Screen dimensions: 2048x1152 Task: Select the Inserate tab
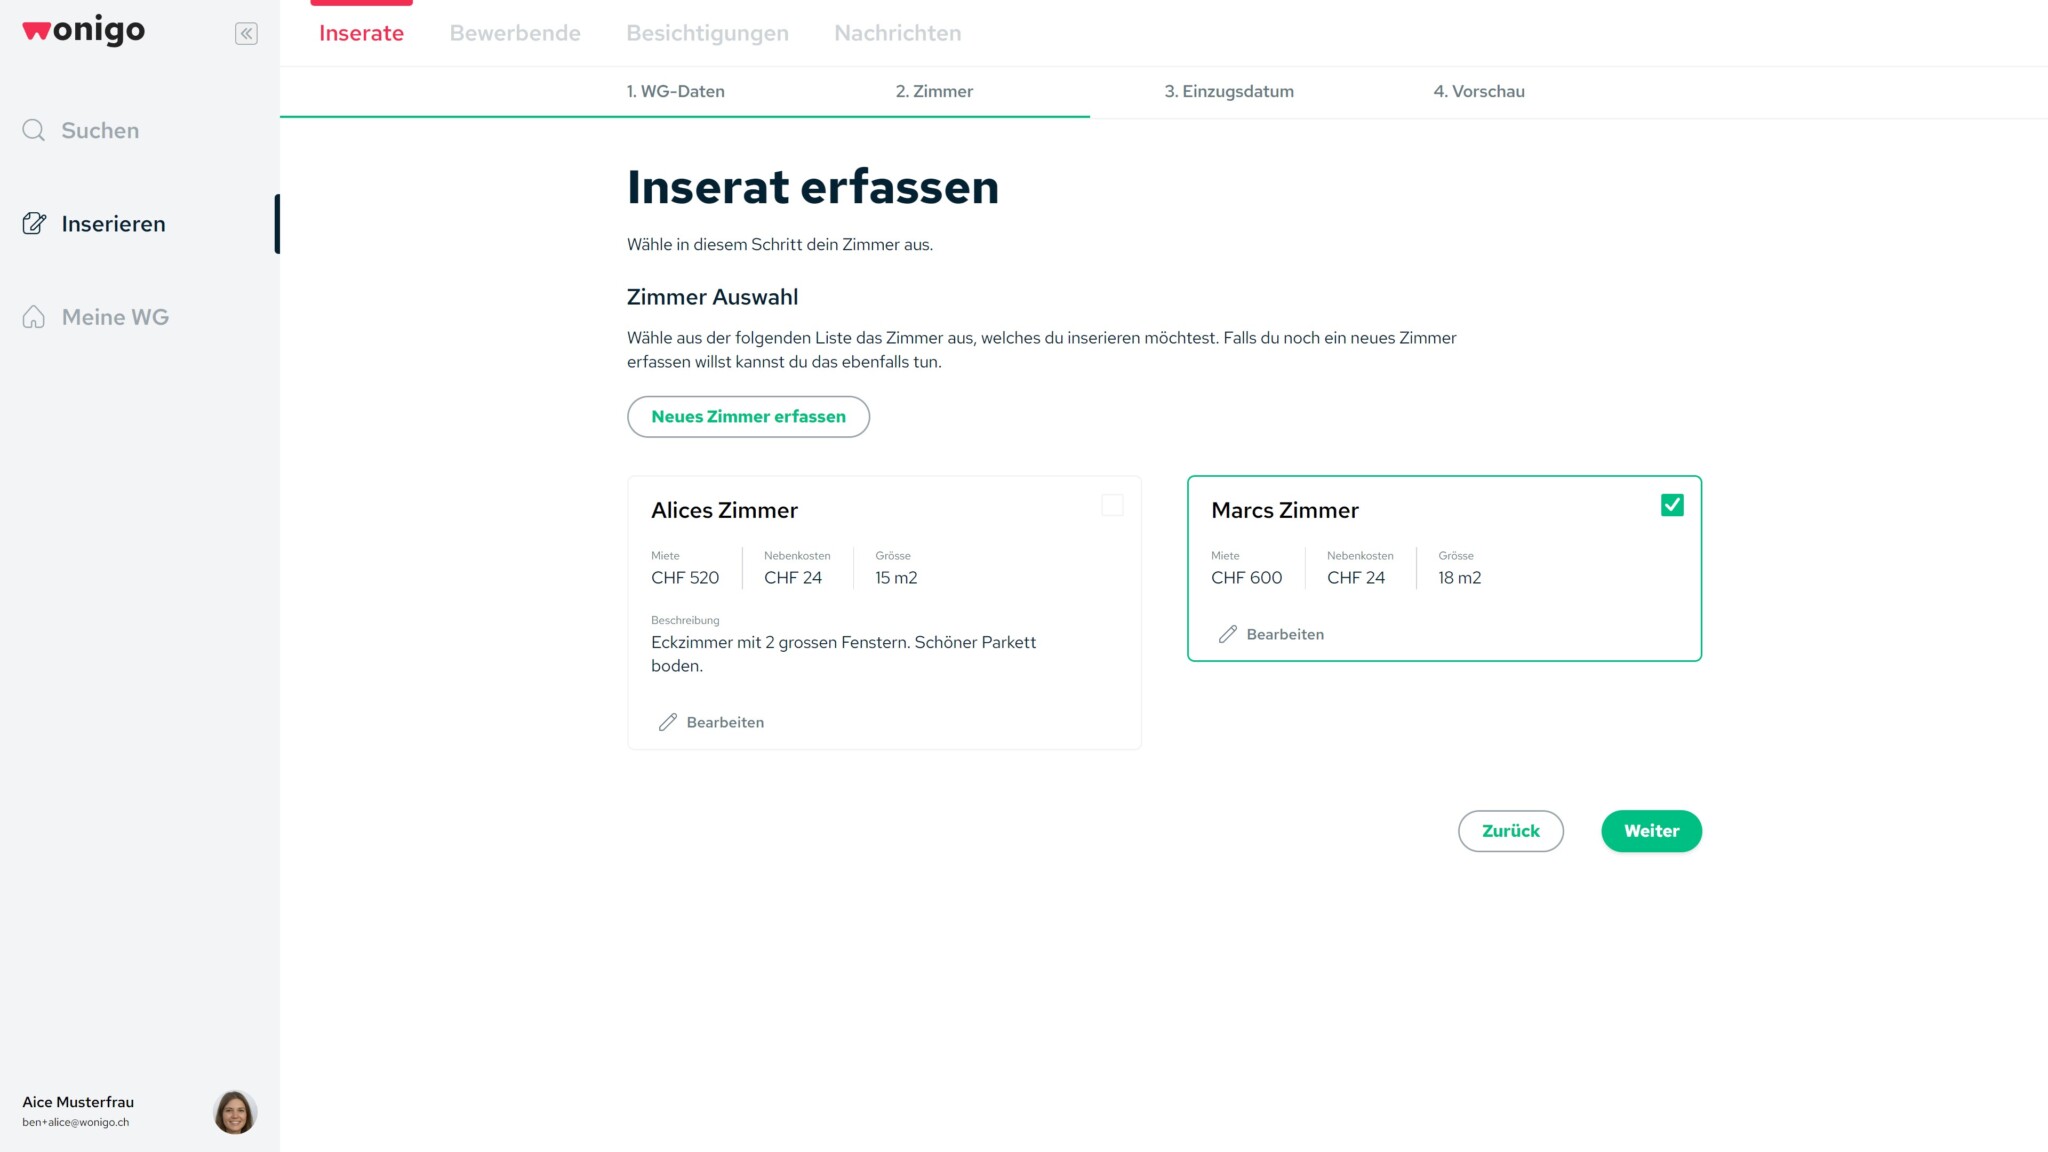point(361,33)
